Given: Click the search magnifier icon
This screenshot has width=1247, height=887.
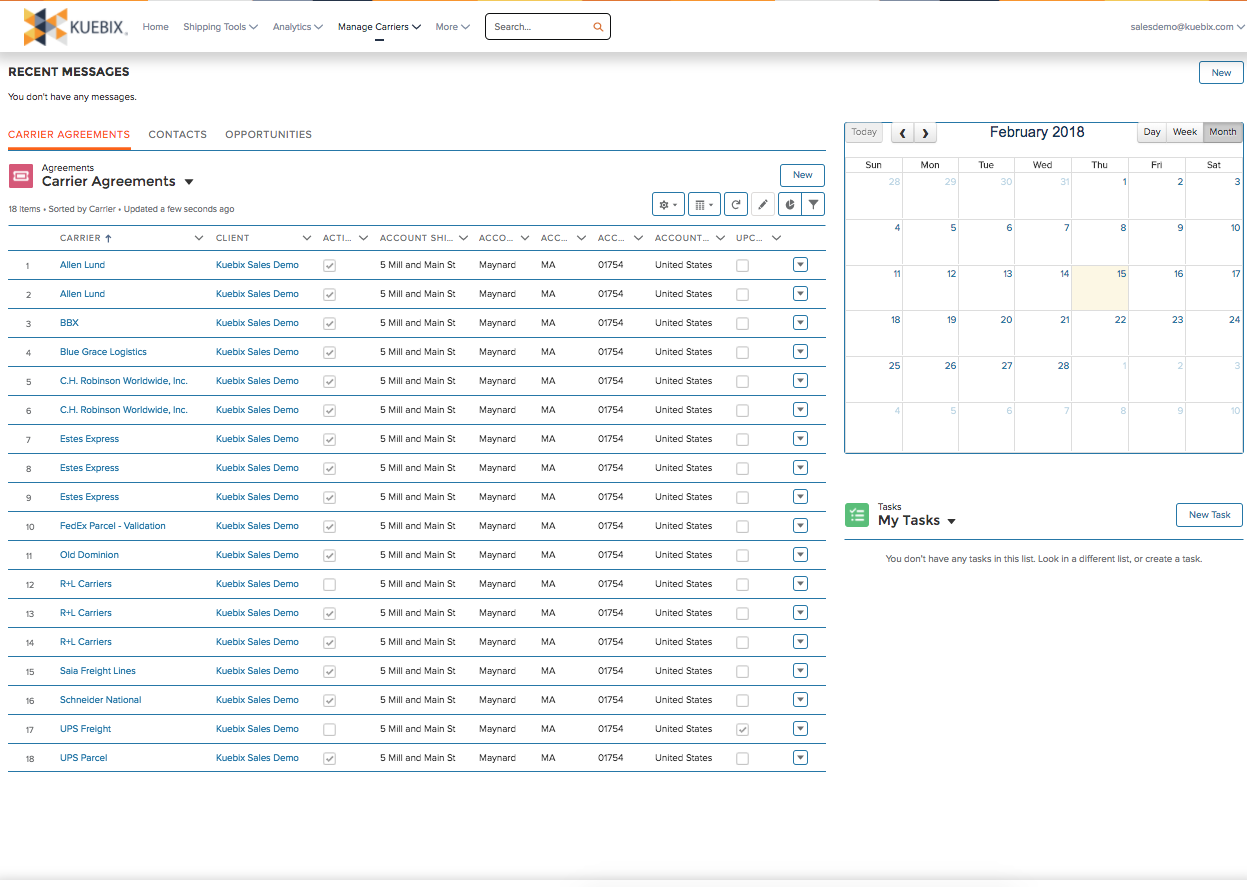Looking at the screenshot, I should [x=598, y=26].
